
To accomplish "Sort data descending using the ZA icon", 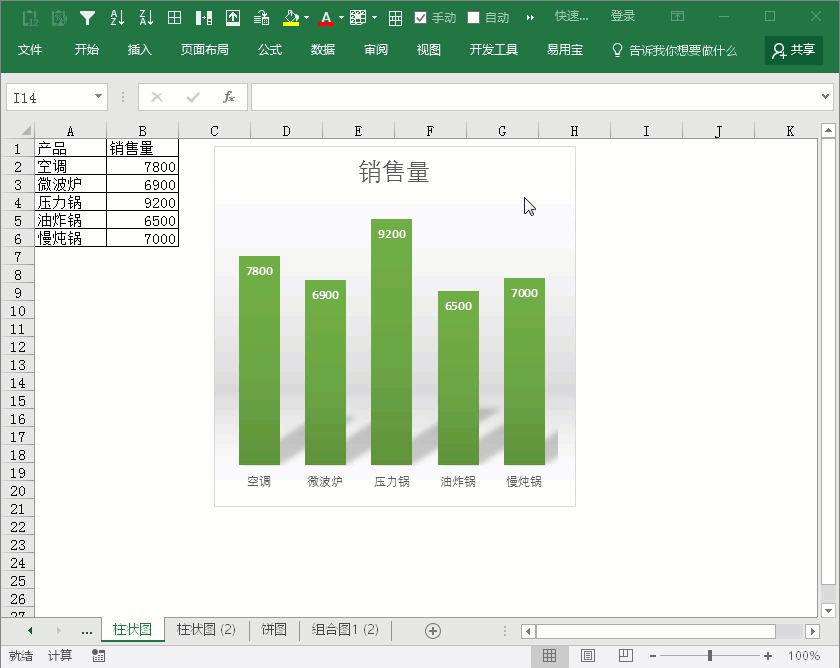I will (145, 16).
